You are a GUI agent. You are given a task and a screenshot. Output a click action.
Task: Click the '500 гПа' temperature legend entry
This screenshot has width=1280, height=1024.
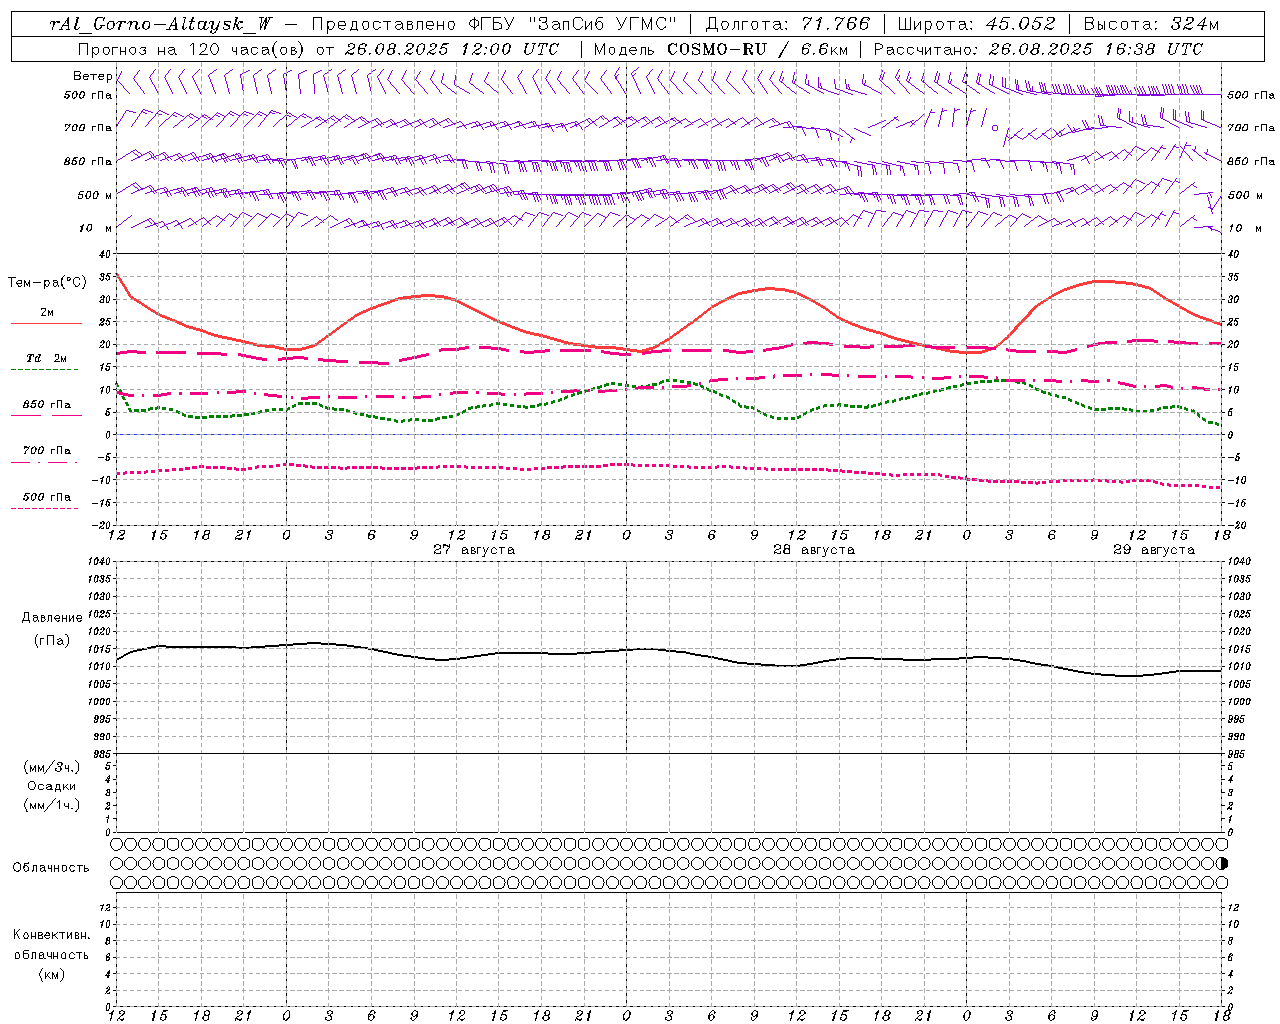click(x=47, y=497)
